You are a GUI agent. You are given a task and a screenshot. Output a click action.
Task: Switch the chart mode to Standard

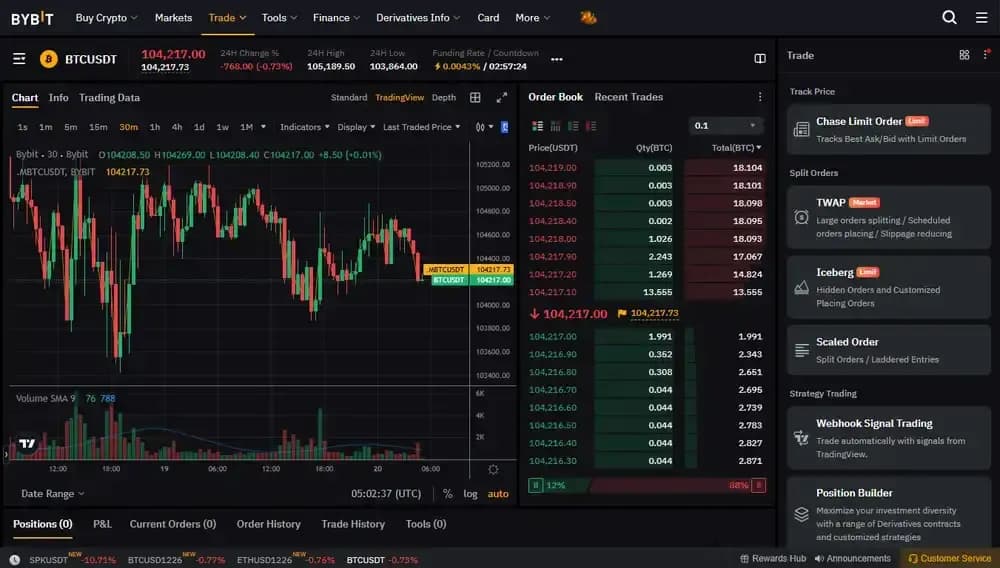pyautogui.click(x=349, y=98)
